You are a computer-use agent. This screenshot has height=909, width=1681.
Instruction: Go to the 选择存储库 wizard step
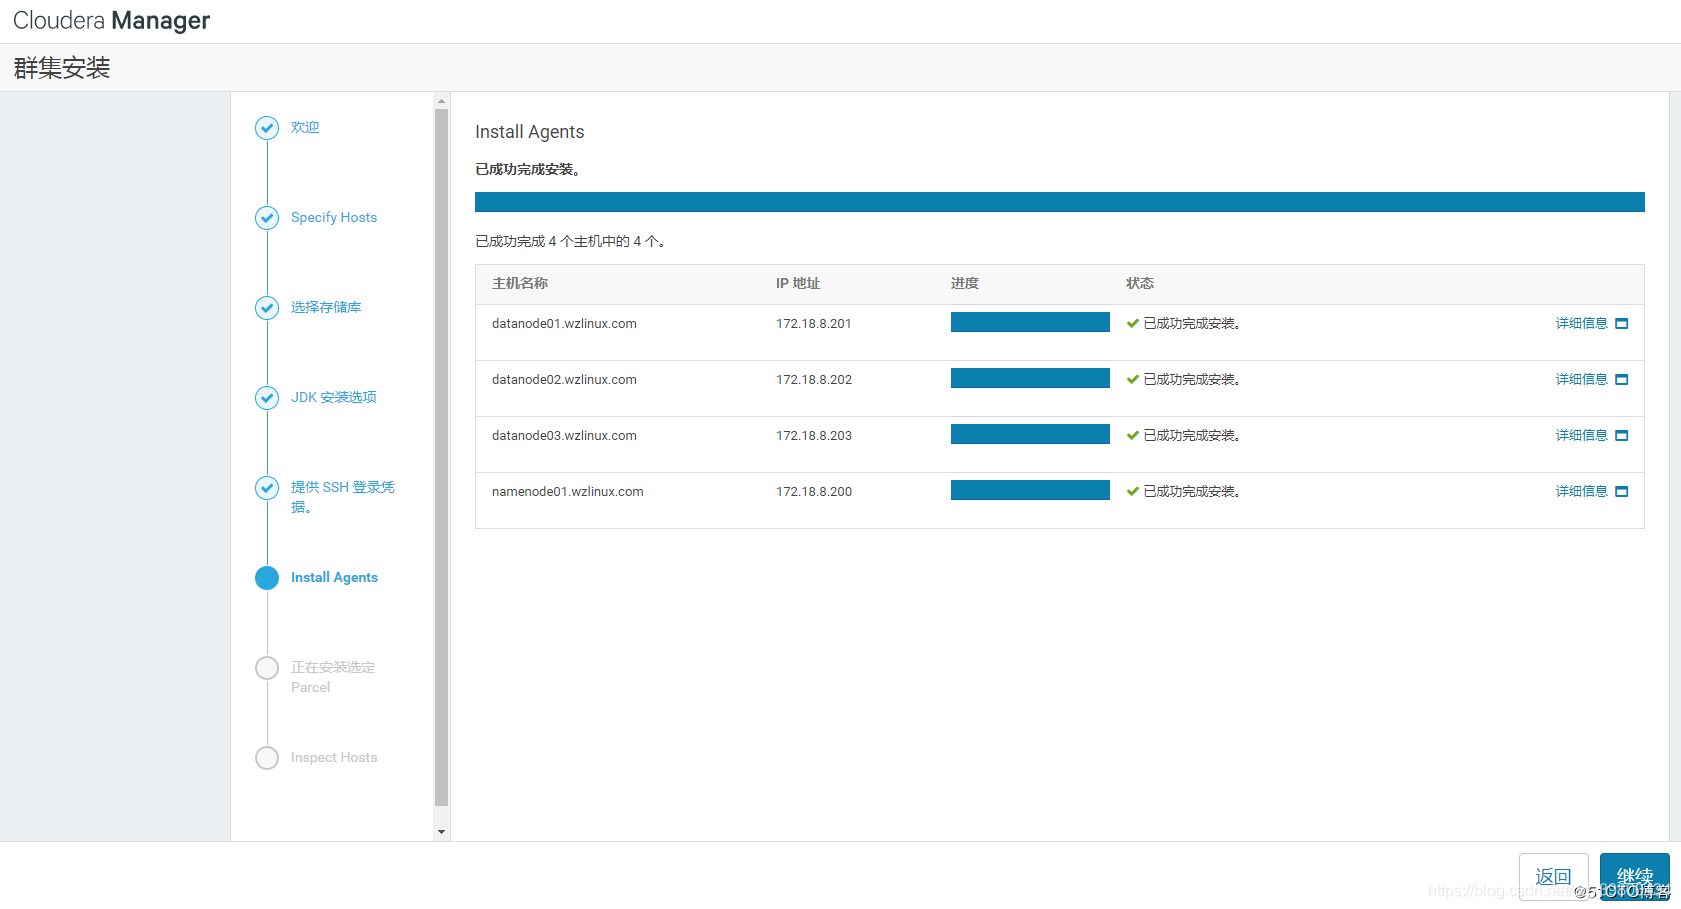point(326,307)
